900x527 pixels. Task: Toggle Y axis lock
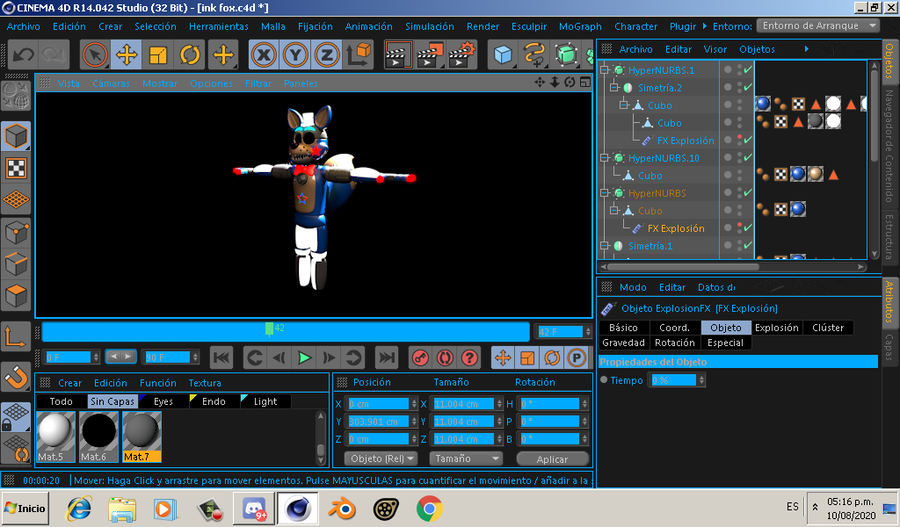coord(295,55)
